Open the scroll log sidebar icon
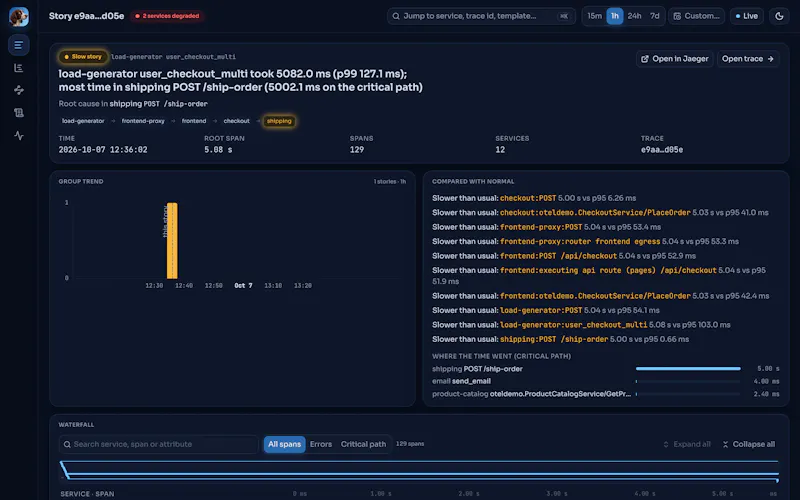This screenshot has height=500, width=800. pos(19,113)
